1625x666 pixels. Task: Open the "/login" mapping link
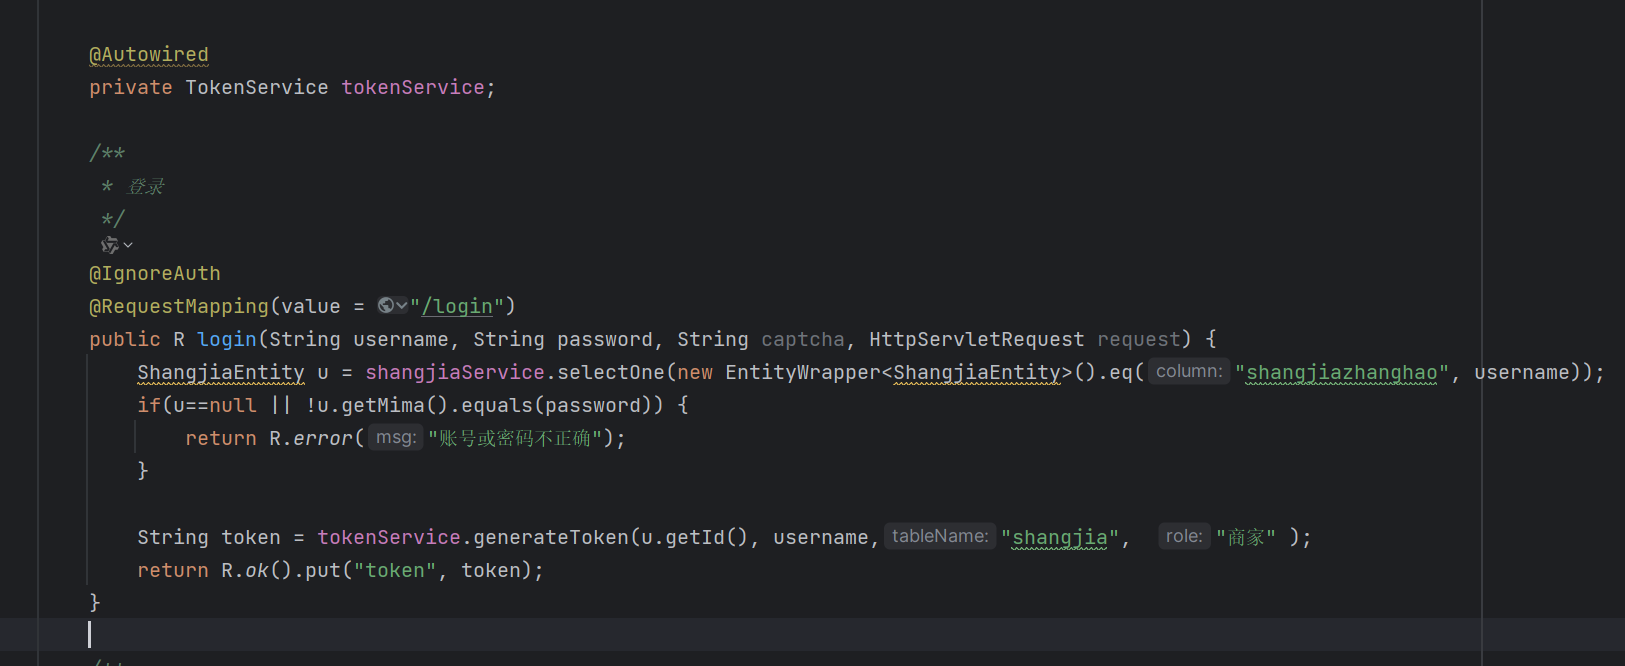pos(457,306)
